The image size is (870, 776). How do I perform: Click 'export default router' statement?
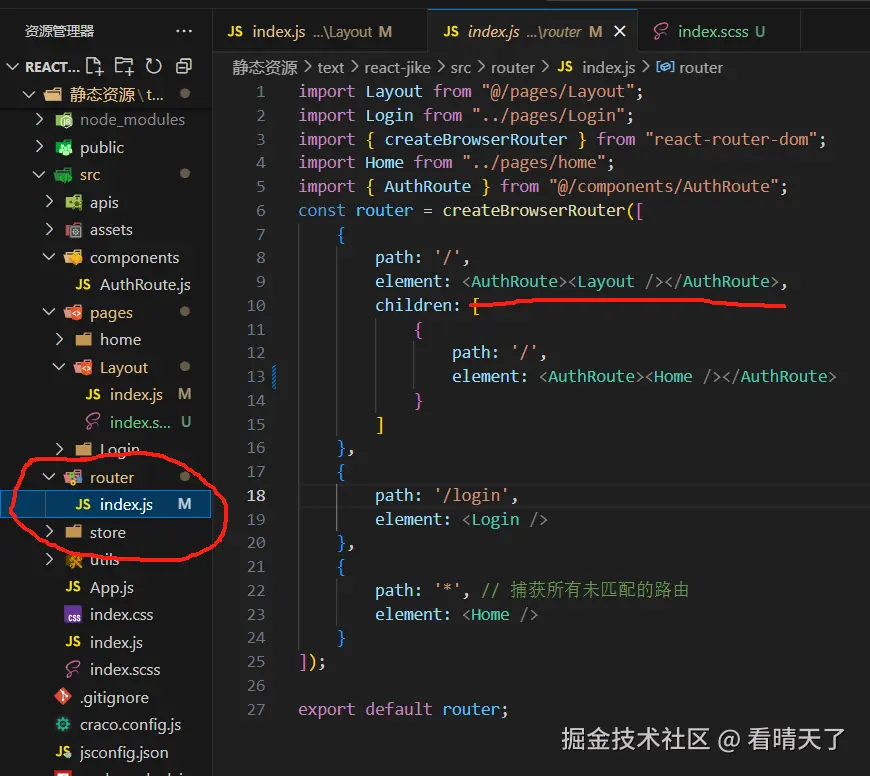pos(403,709)
